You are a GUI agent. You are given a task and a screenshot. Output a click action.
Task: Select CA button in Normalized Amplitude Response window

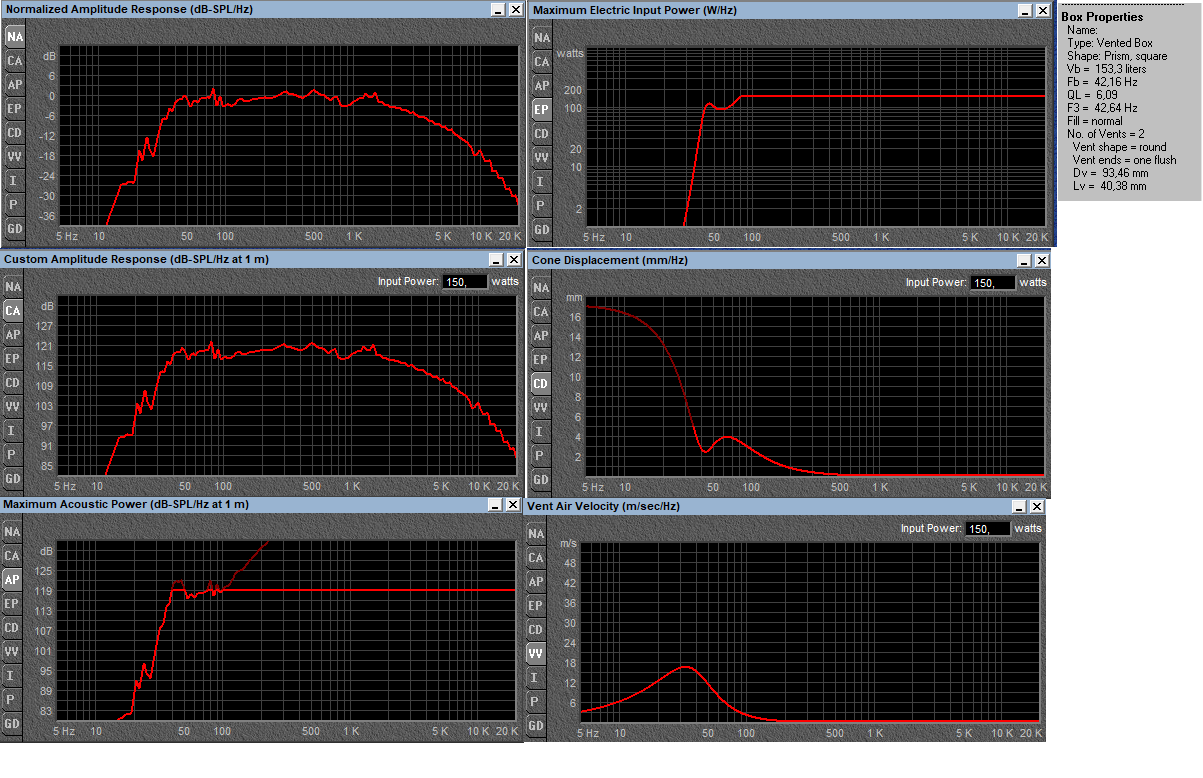coord(14,61)
